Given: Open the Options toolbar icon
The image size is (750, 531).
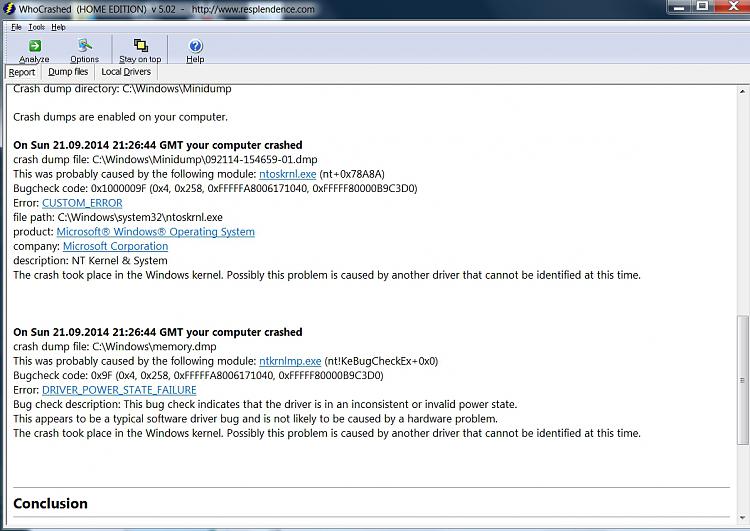Looking at the screenshot, I should 84,45.
